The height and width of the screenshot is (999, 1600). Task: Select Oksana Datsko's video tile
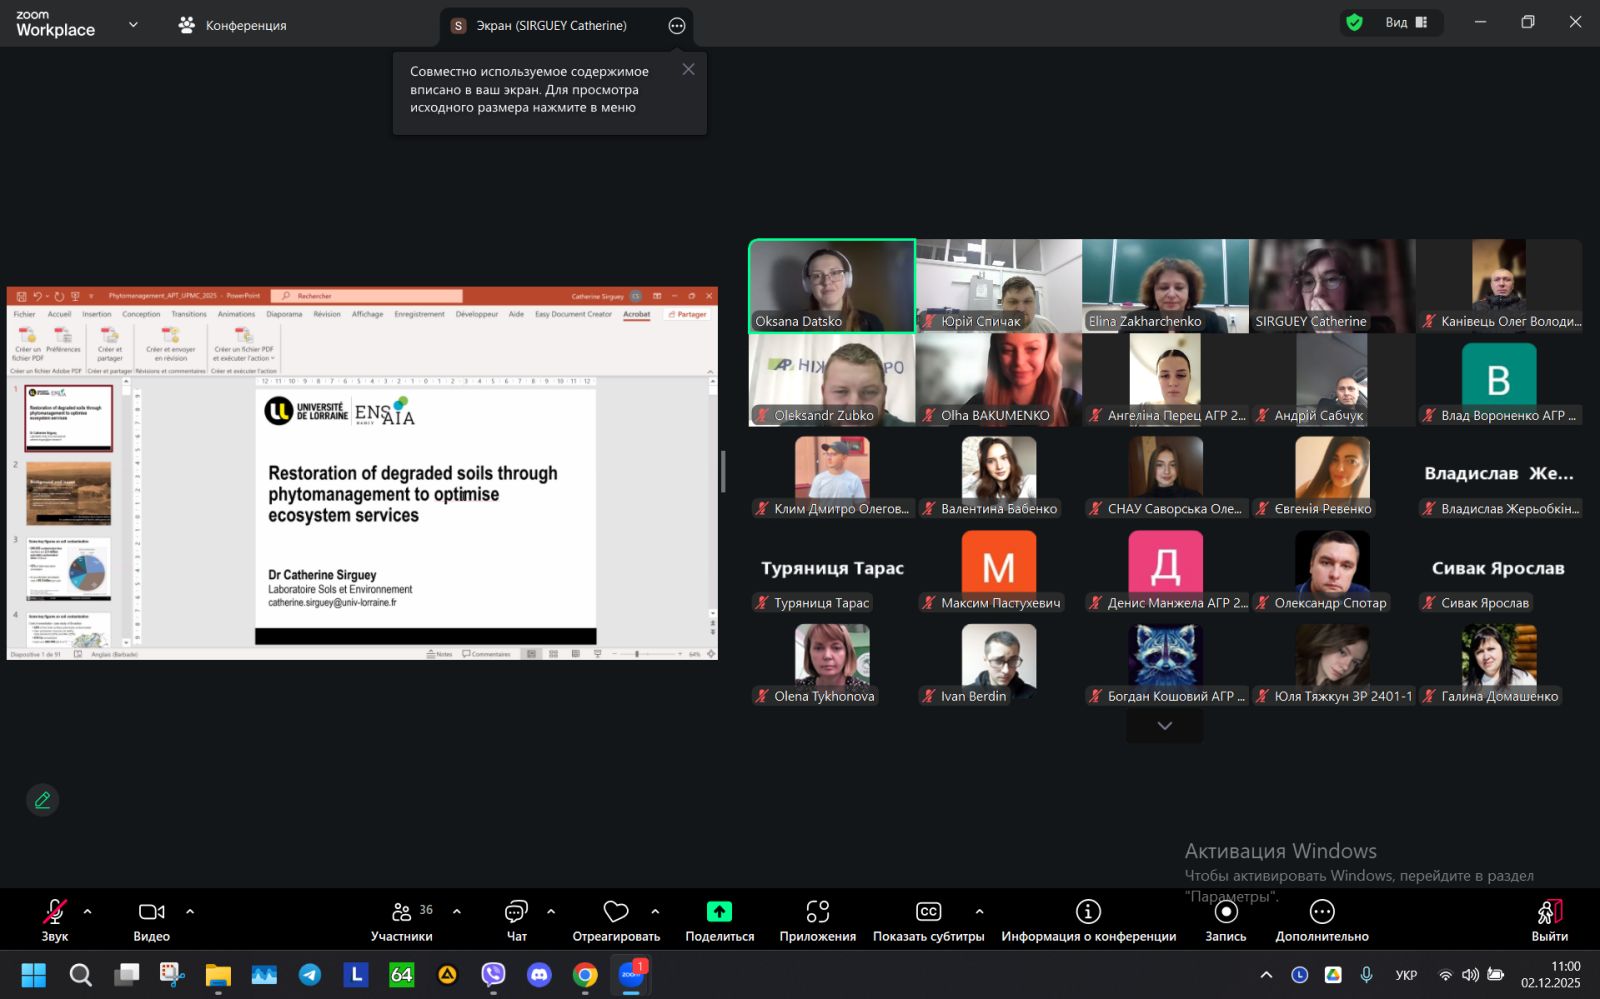(x=831, y=285)
